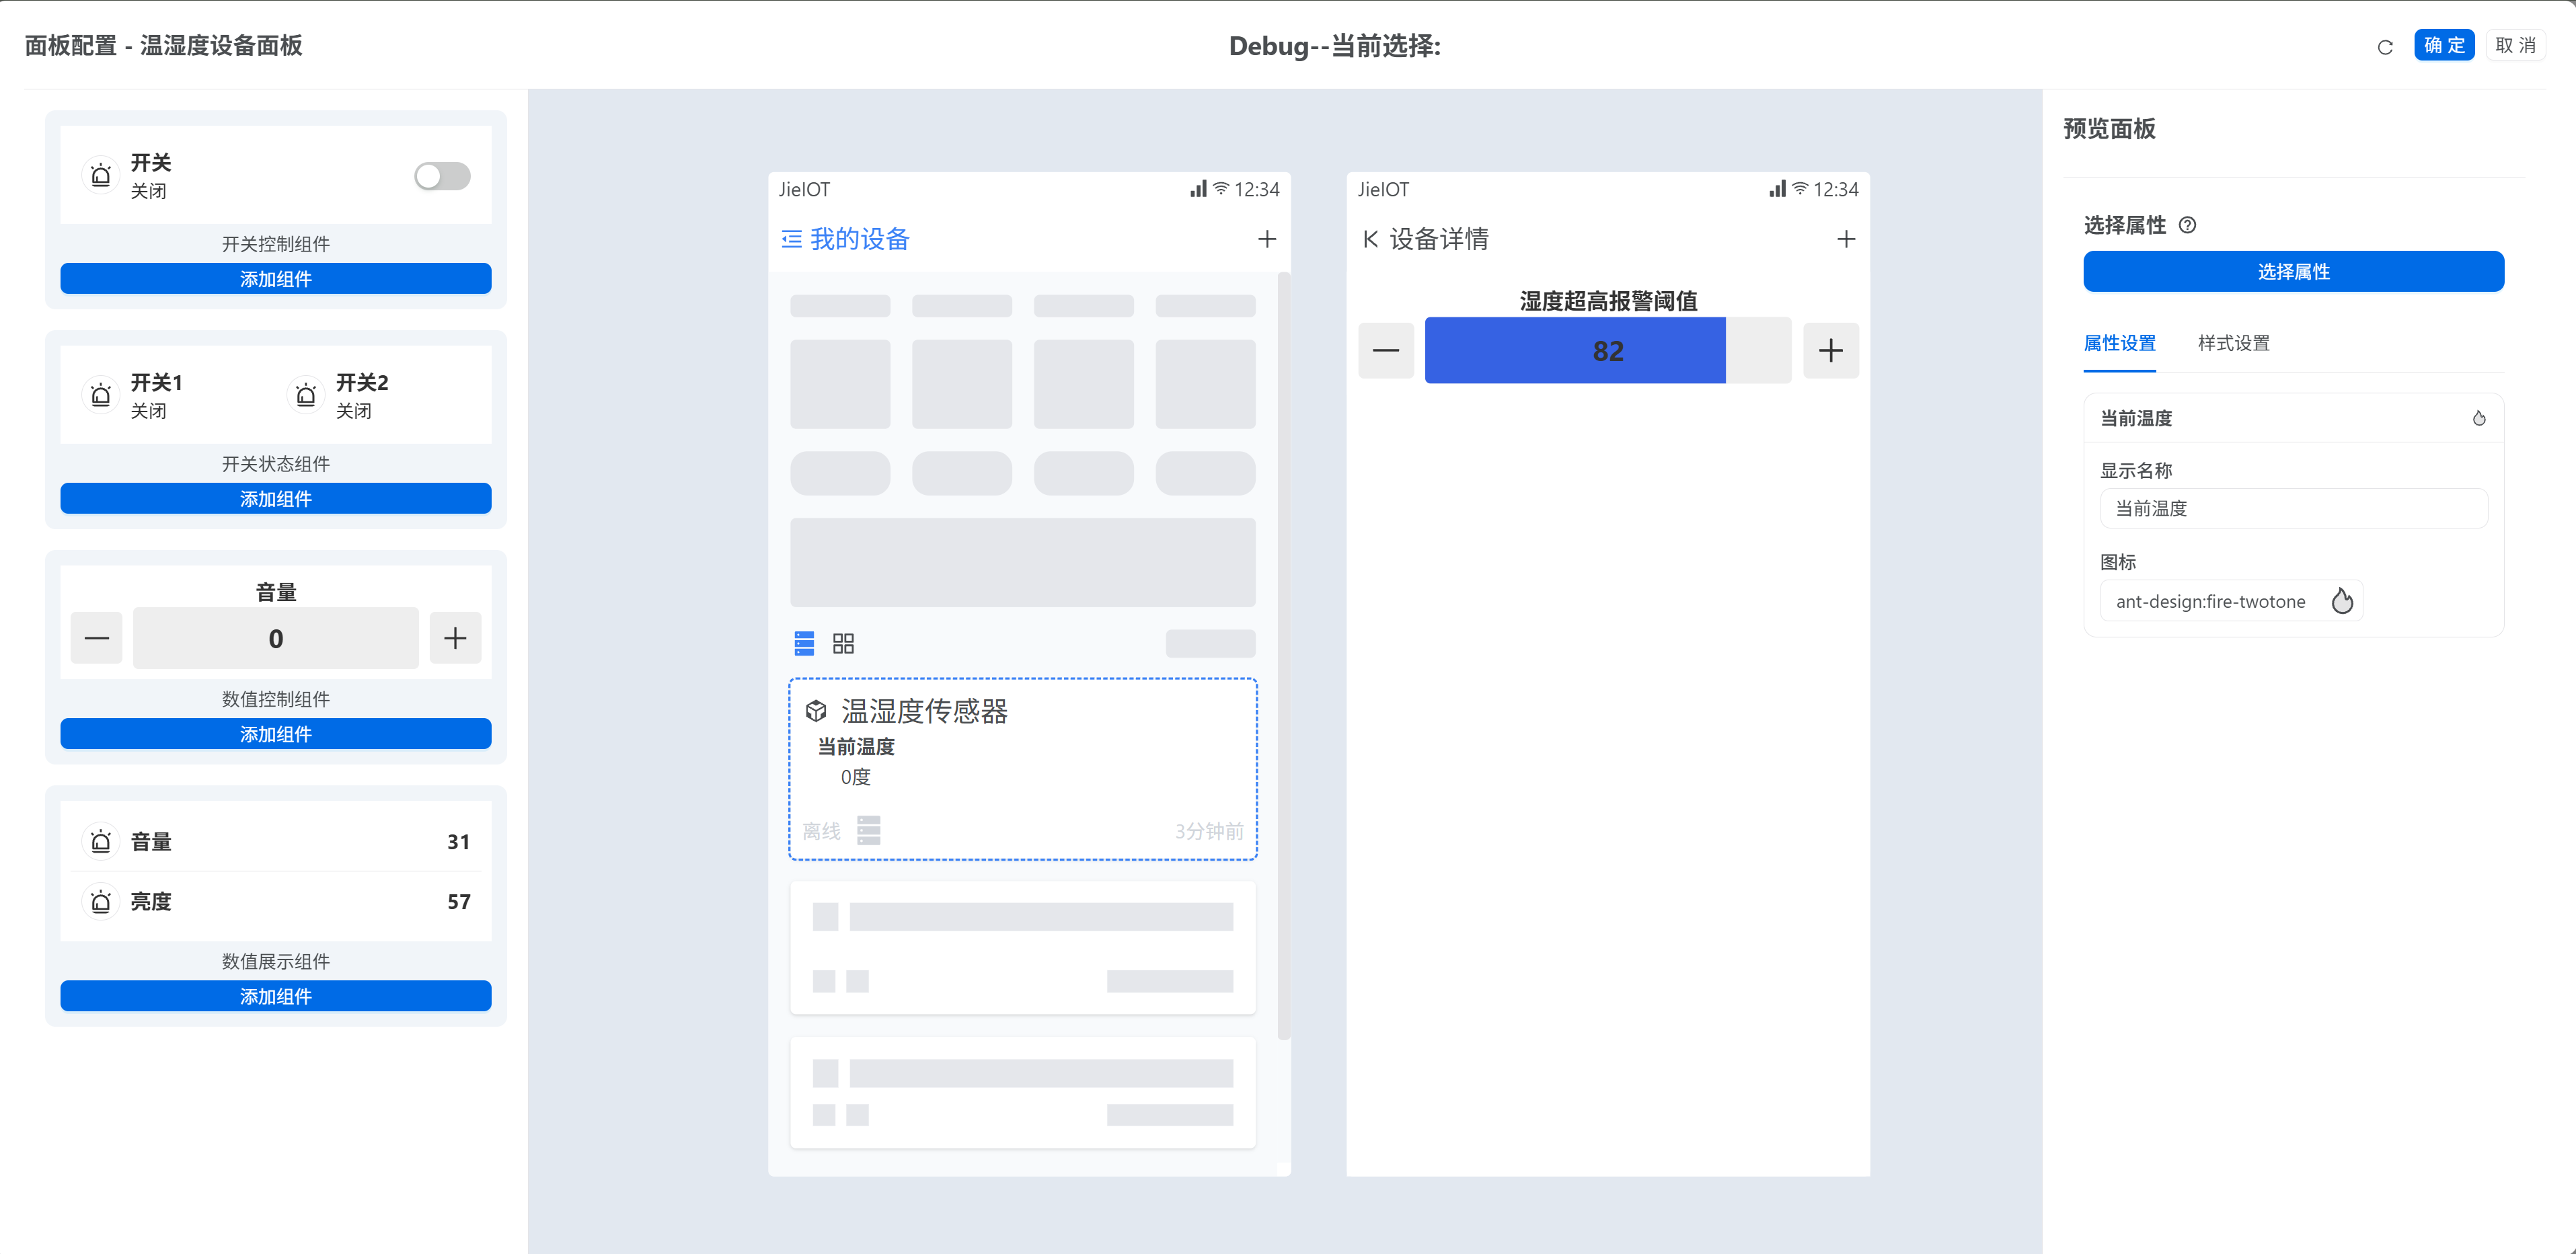Switch to list view icon
The width and height of the screenshot is (2576, 1254).
(x=804, y=643)
